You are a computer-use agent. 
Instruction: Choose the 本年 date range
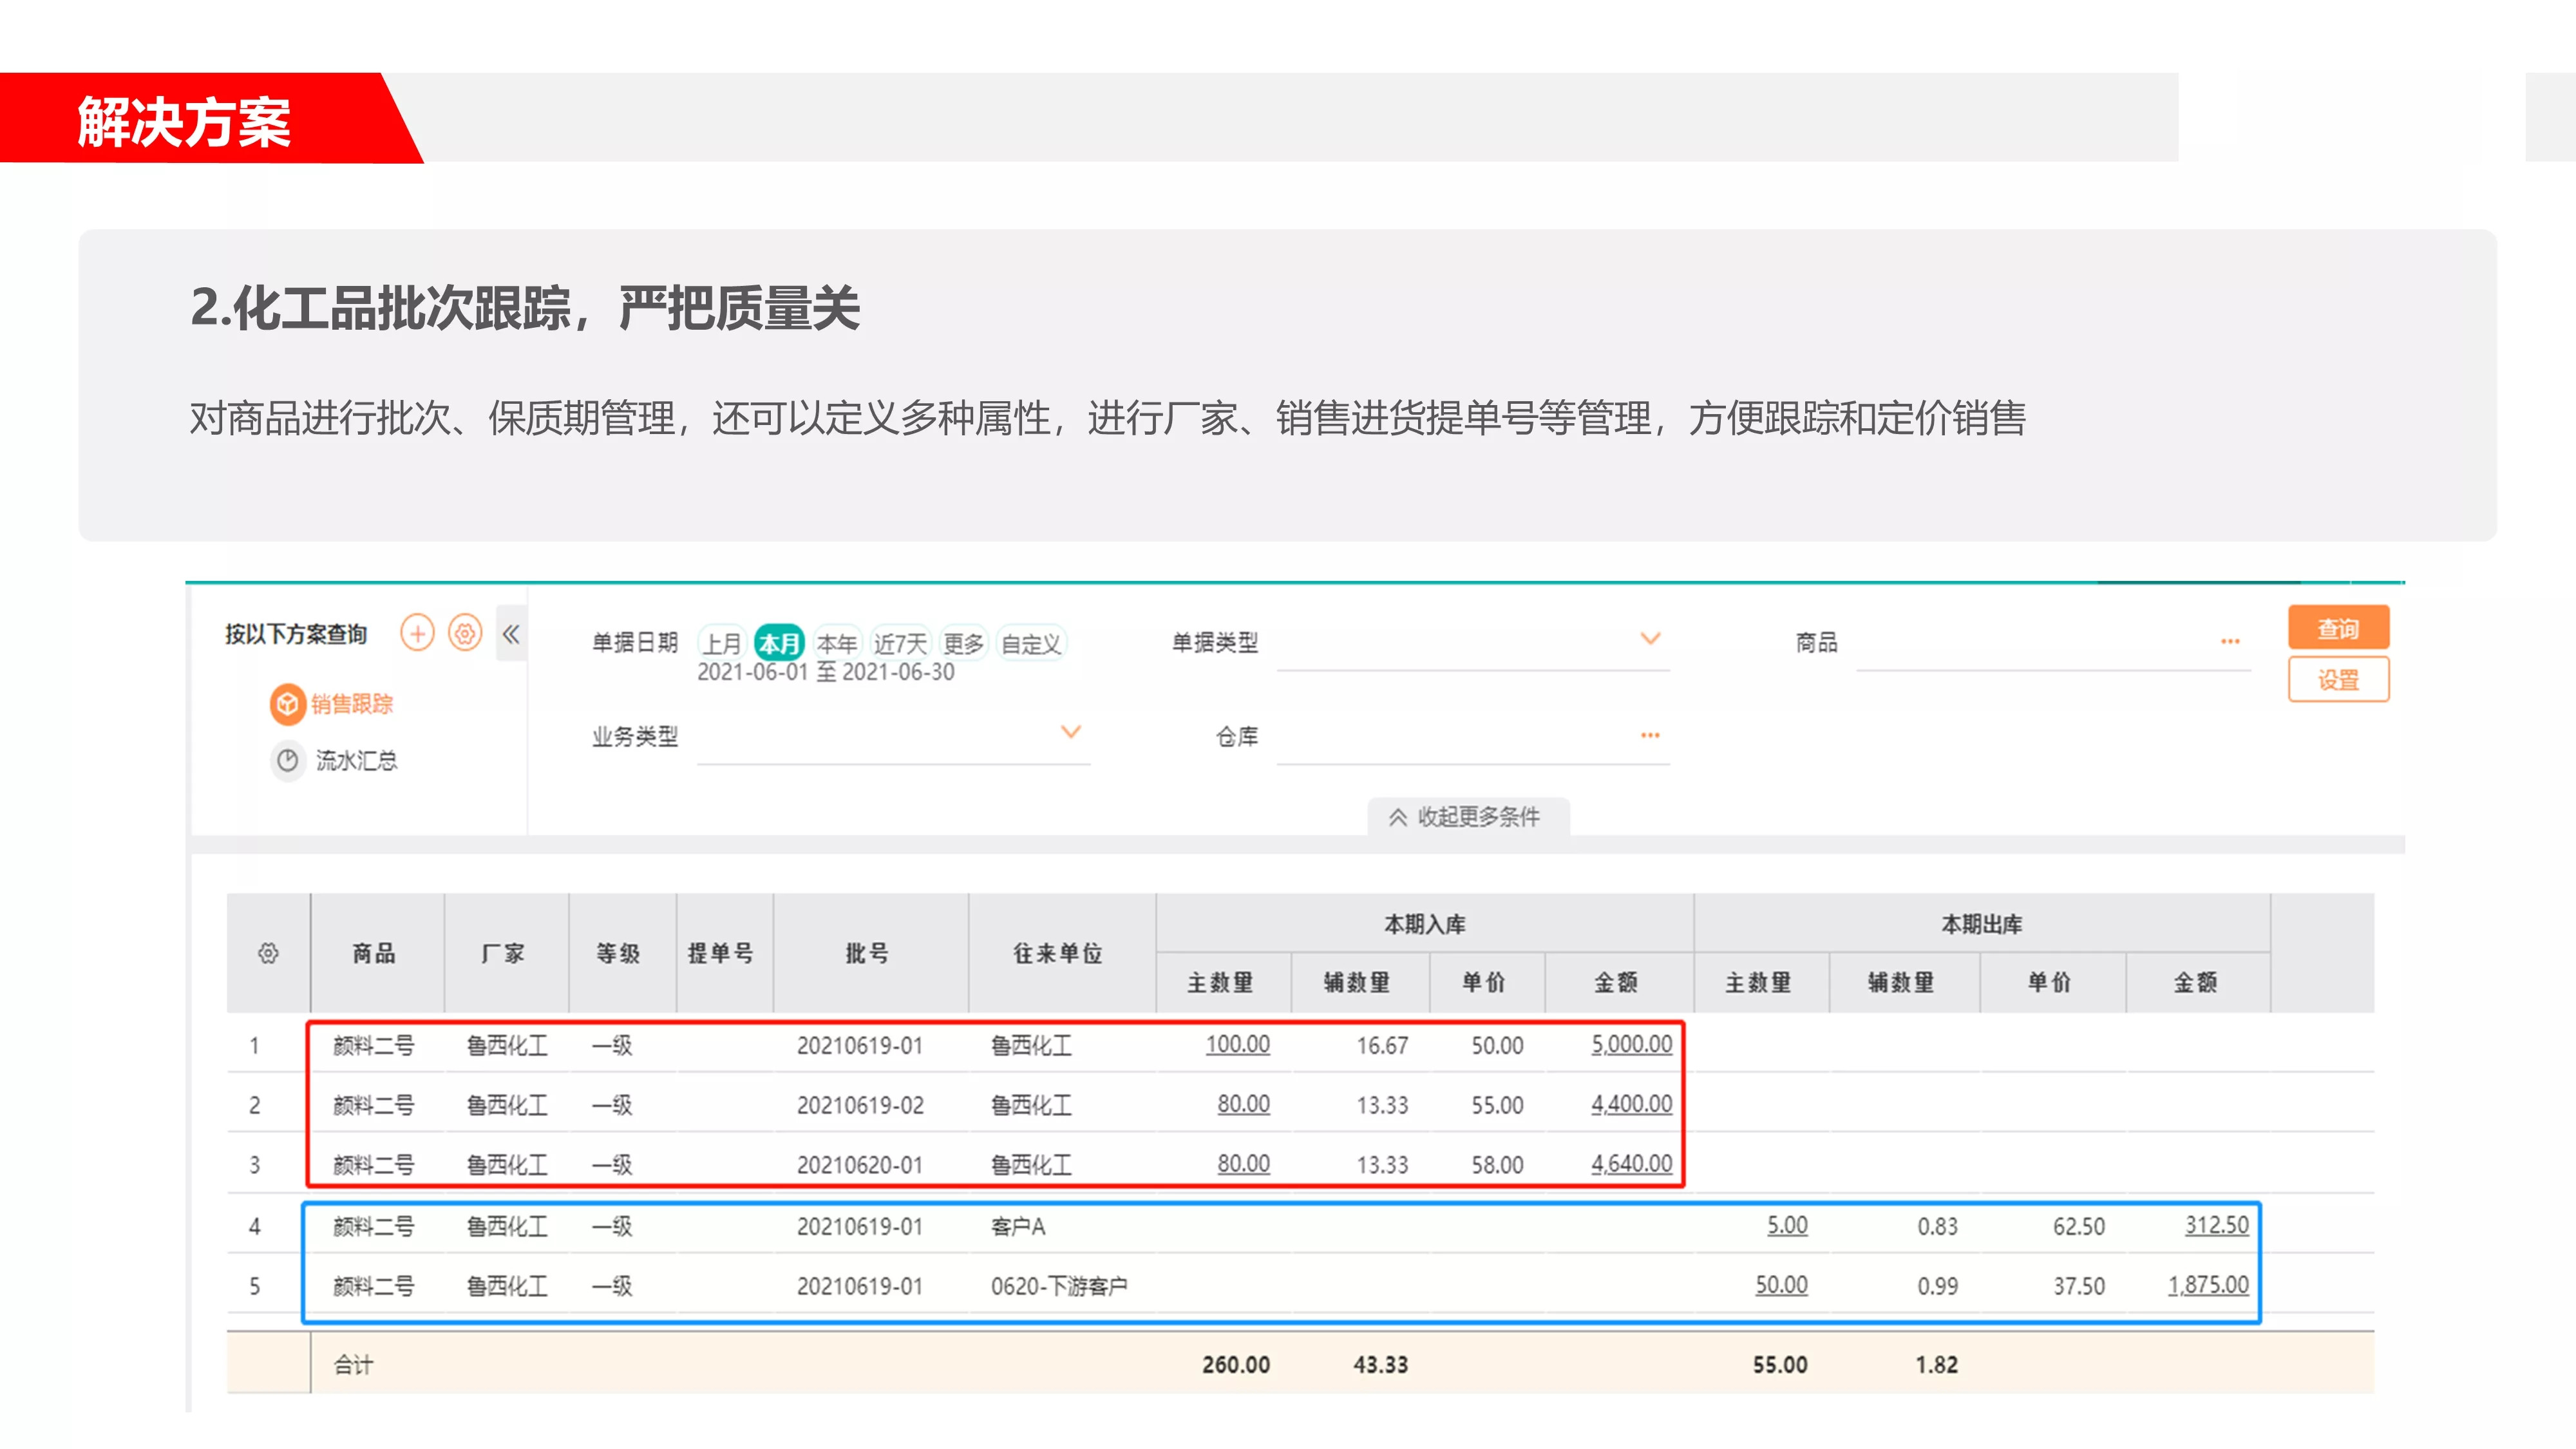tap(837, 643)
